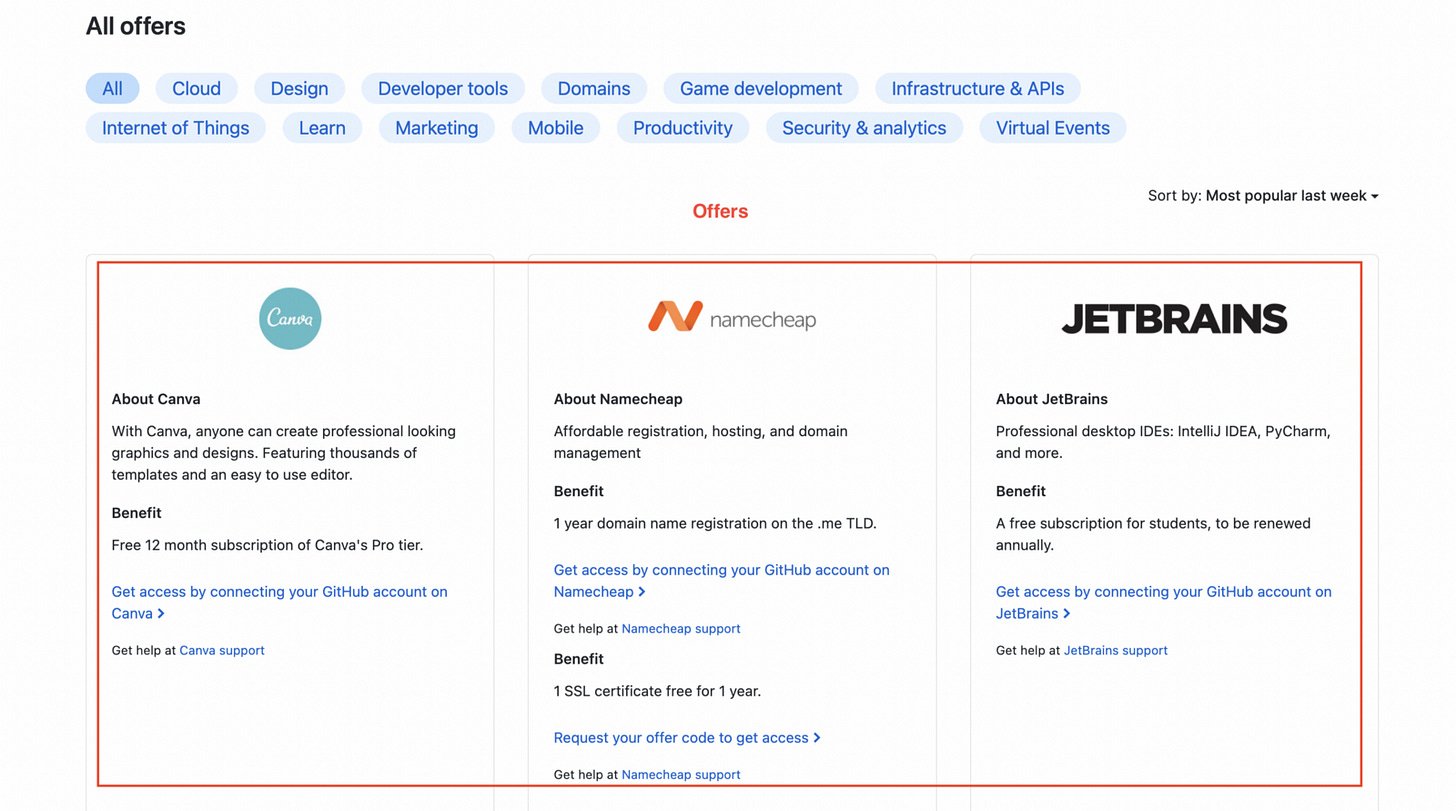Select the All filter
1456x811 pixels.
(112, 88)
